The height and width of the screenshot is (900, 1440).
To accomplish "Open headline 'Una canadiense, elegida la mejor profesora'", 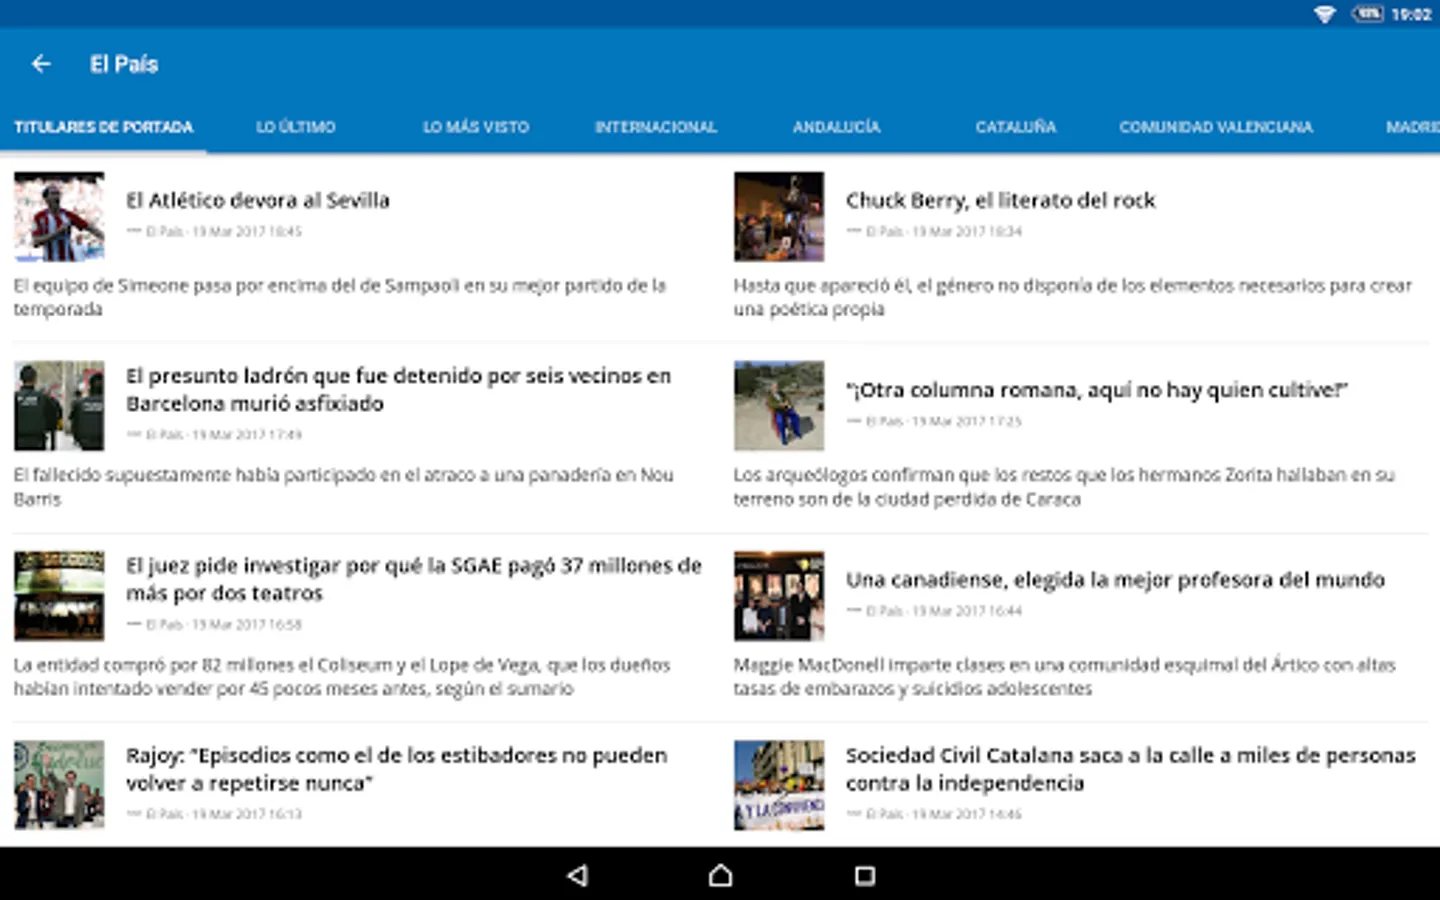I will (x=1115, y=580).
